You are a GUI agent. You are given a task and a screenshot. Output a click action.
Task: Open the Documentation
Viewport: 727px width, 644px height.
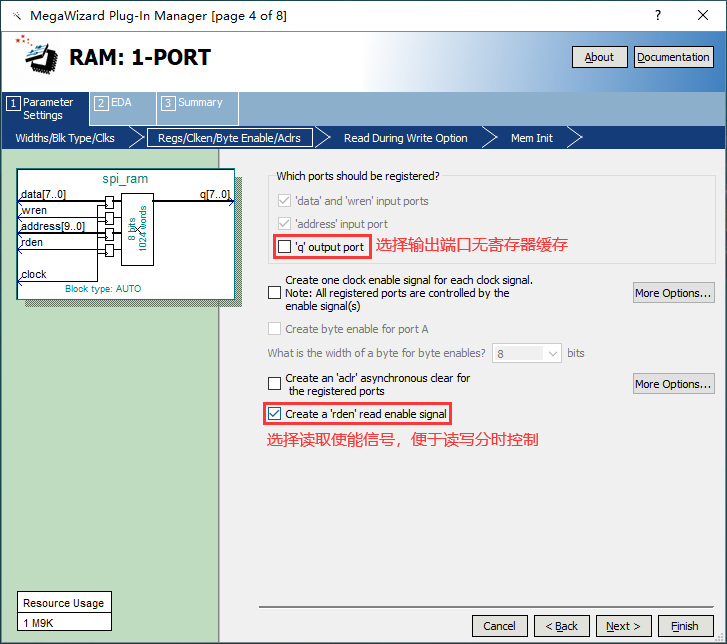[x=673, y=57]
